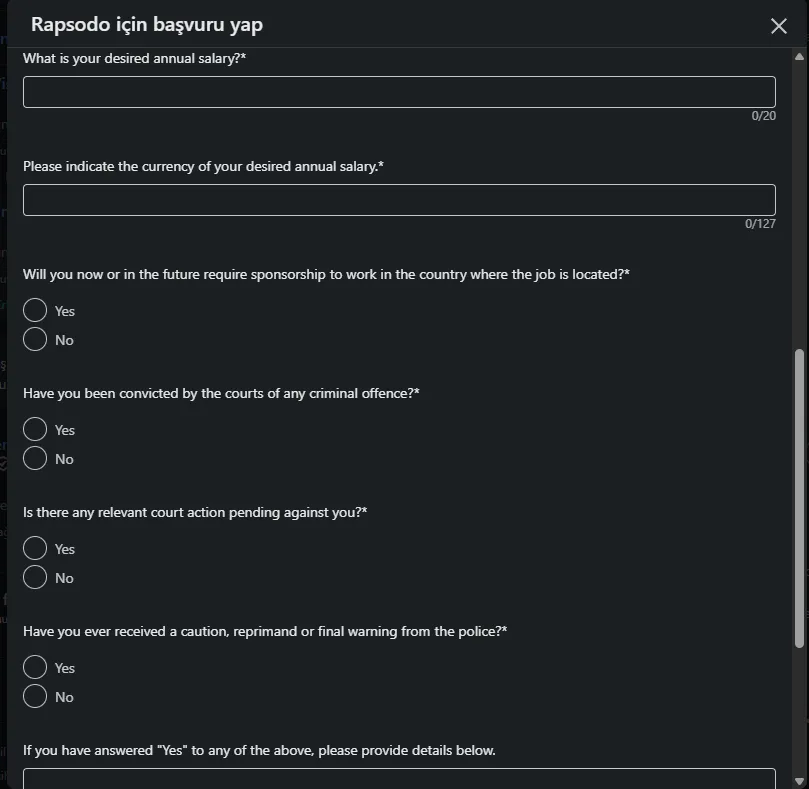Click the No label under criminal offence question
809x789 pixels.
pos(64,459)
